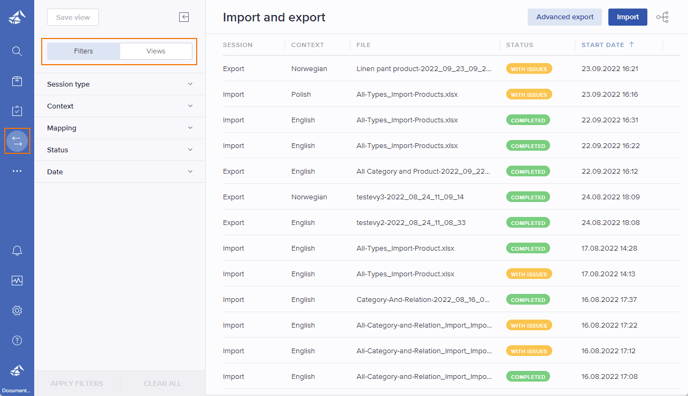688x396 pixels.
Task: Open testevy3-2022_08_24_11_09_14 file
Action: (x=410, y=197)
